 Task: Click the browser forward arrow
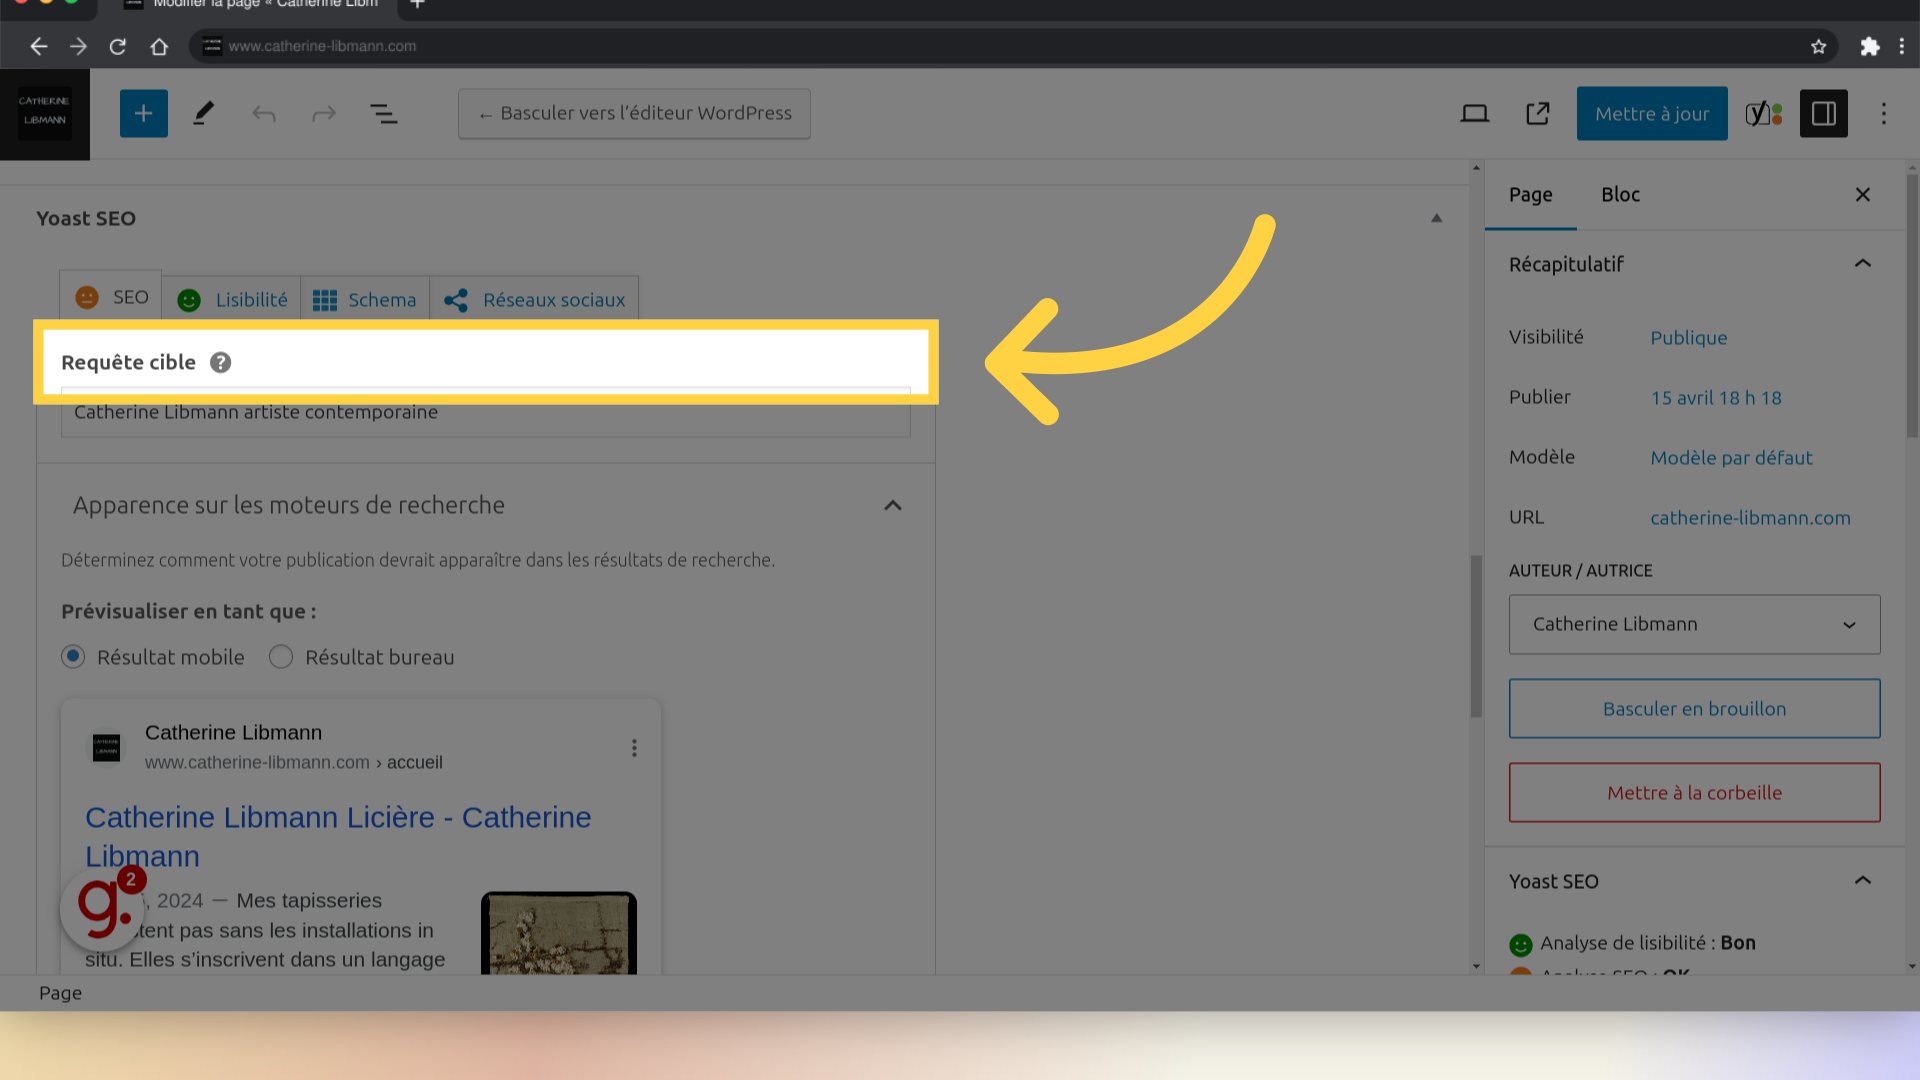tap(78, 46)
